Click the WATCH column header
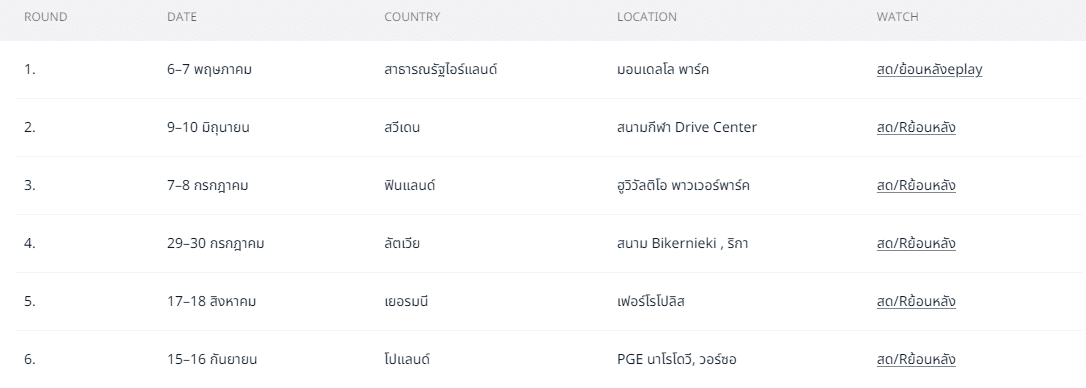The height and width of the screenshot is (388, 1086). (x=898, y=17)
